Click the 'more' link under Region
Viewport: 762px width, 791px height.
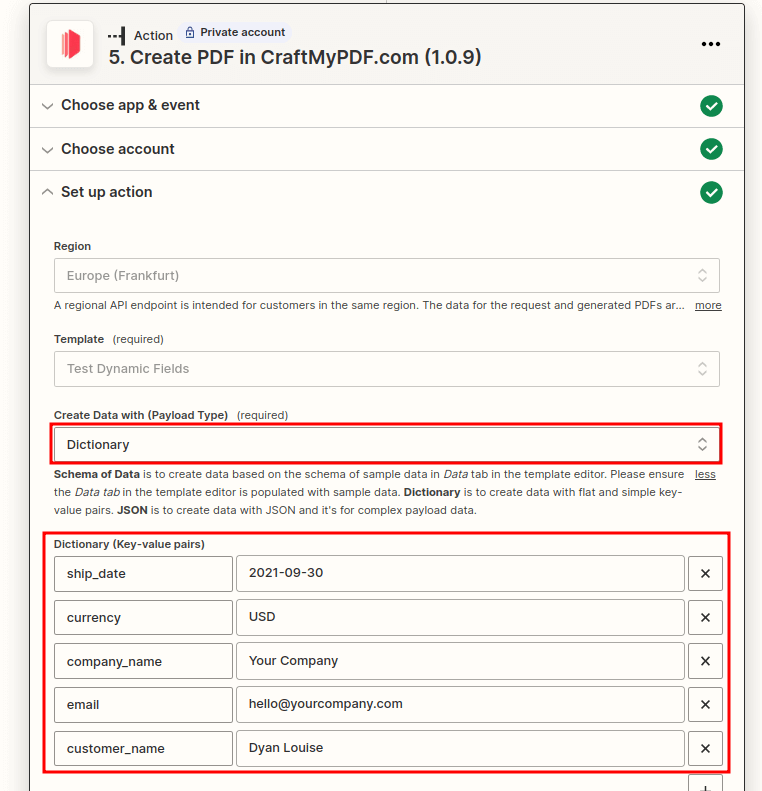click(x=708, y=306)
